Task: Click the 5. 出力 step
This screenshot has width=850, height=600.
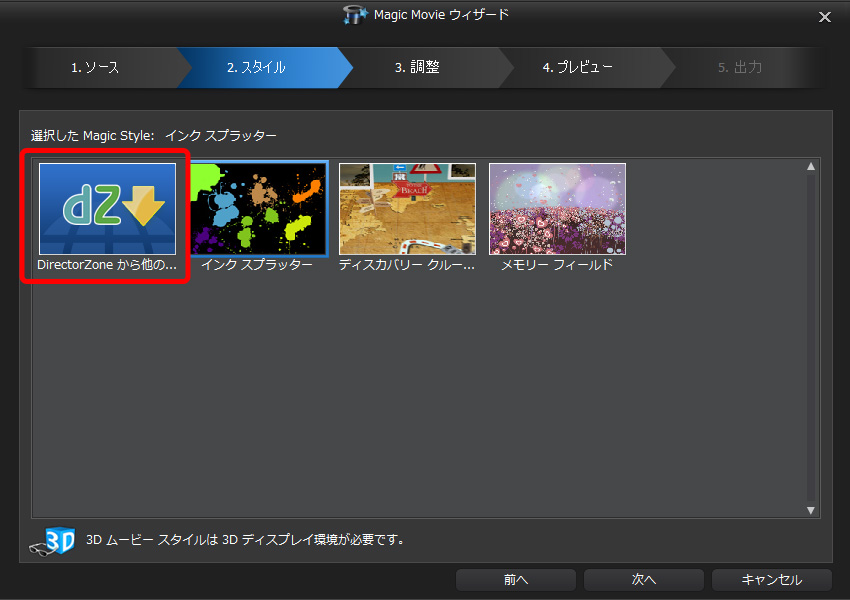Action: [739, 68]
